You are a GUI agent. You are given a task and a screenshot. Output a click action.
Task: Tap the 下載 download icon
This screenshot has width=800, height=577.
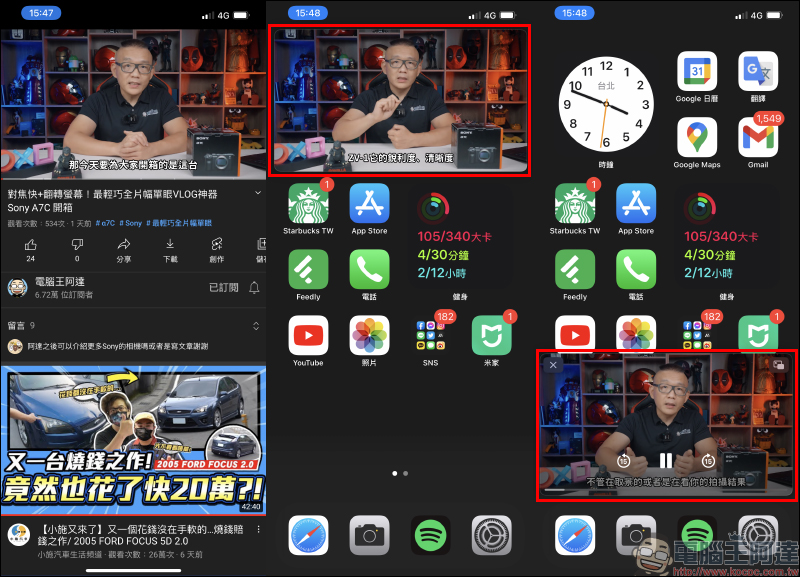170,244
